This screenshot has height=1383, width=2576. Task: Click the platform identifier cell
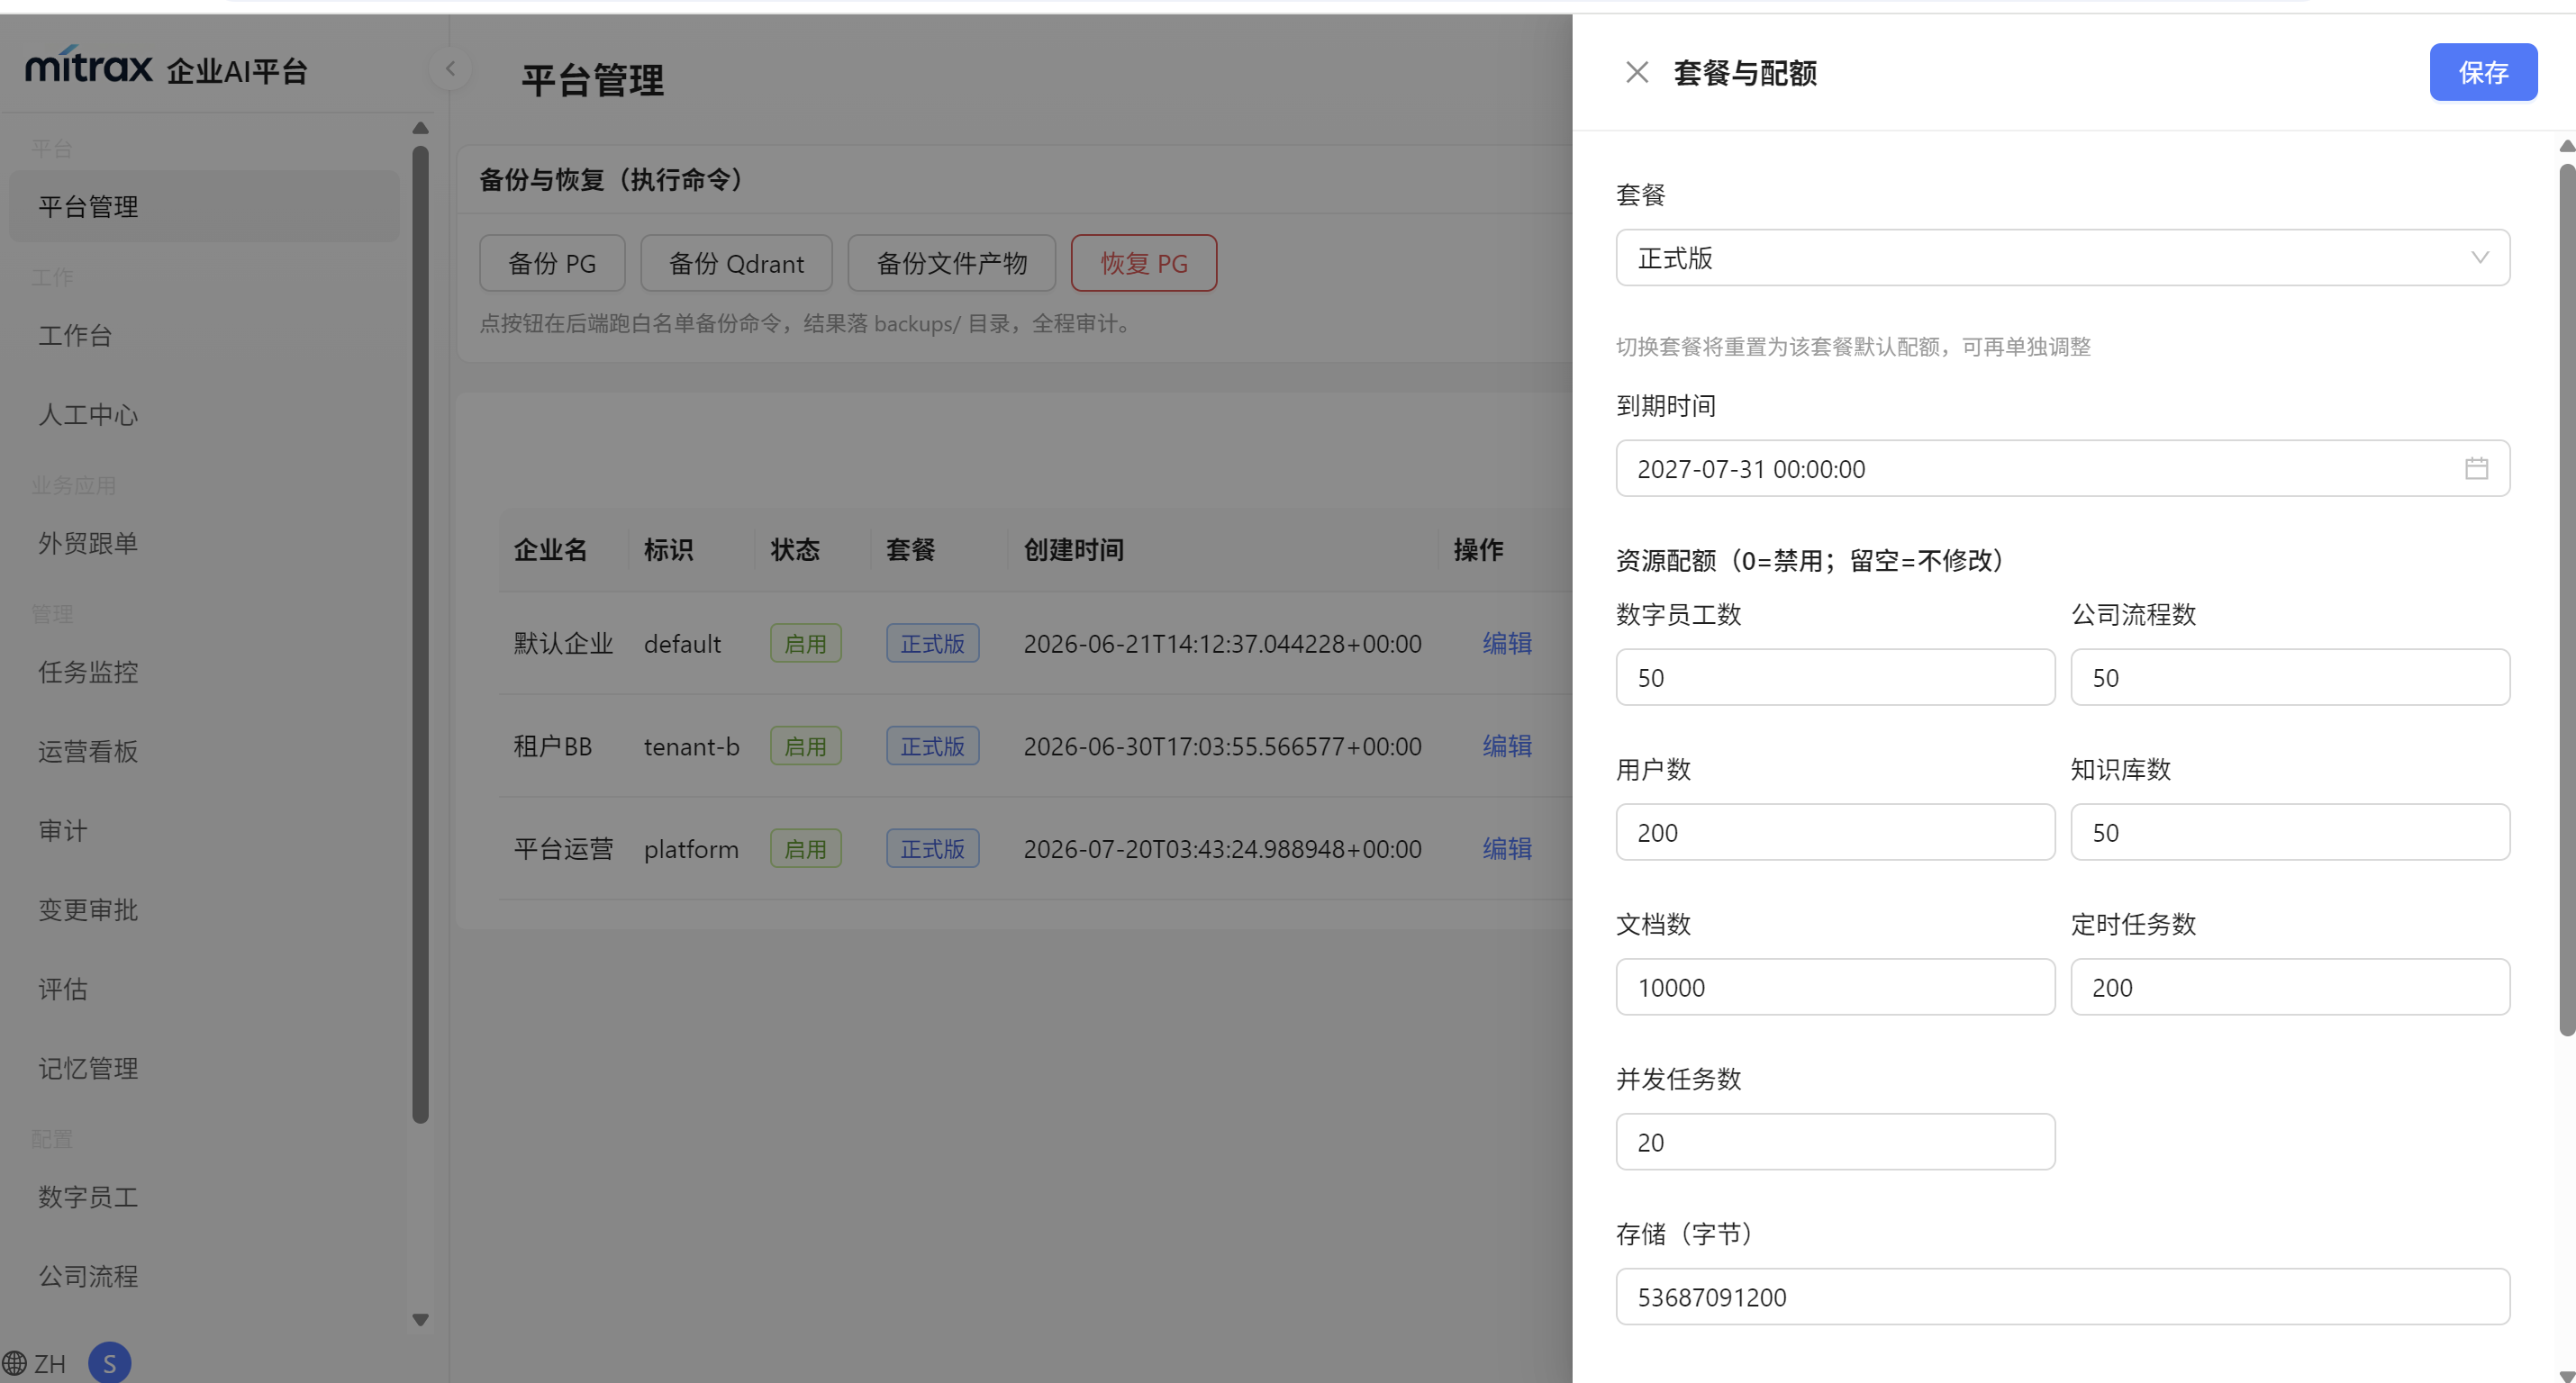point(691,849)
